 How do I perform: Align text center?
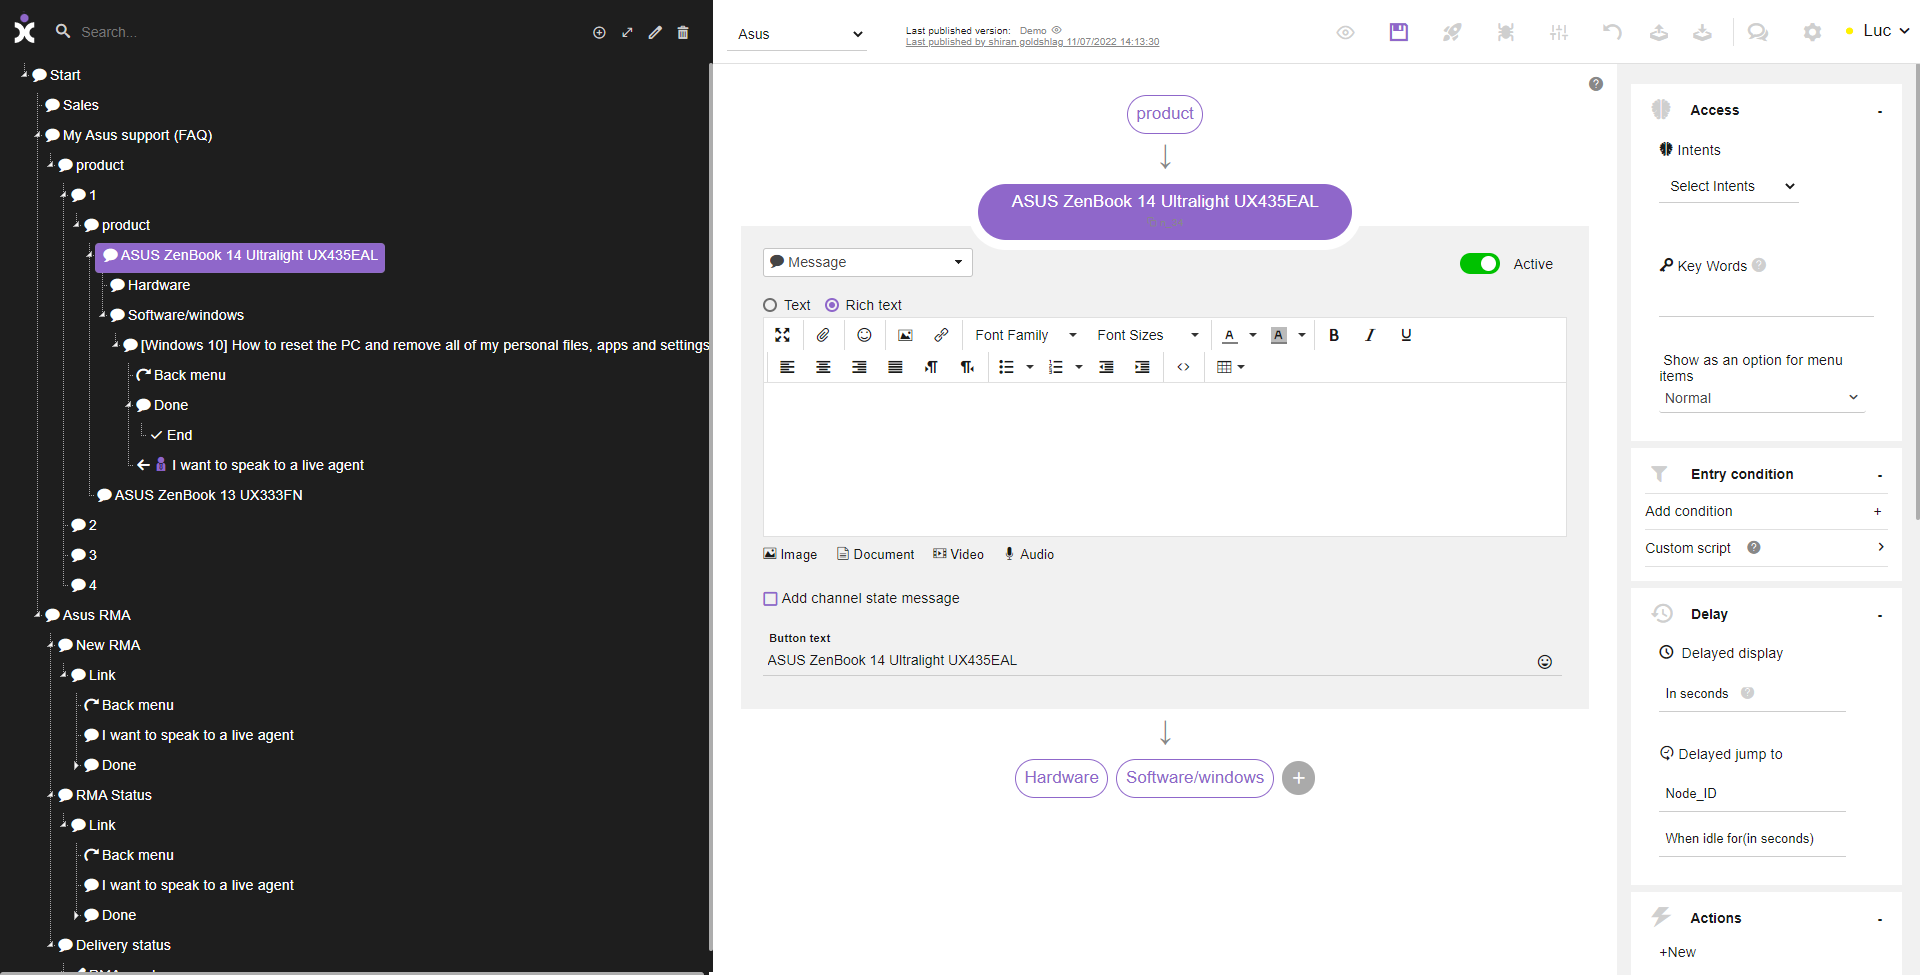(823, 367)
